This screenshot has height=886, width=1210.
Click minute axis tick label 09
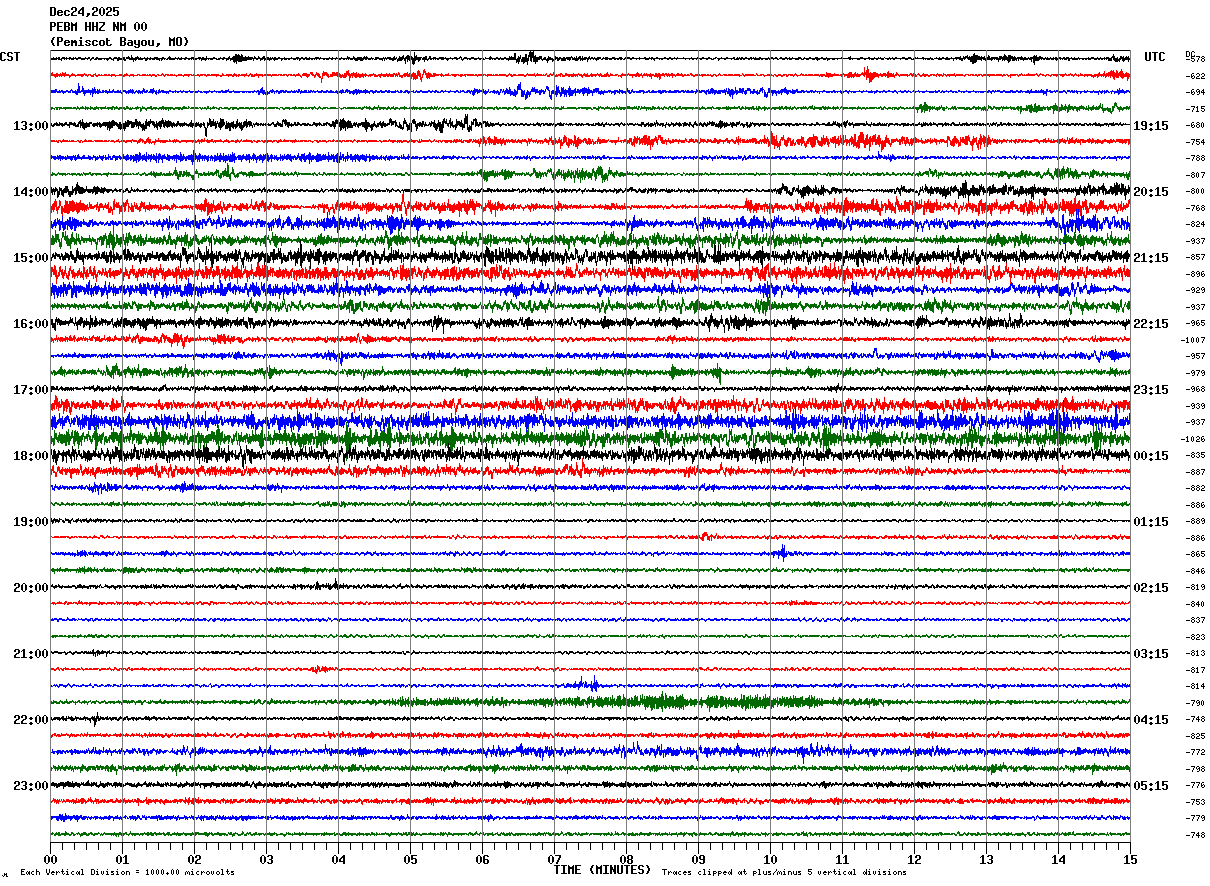click(698, 859)
